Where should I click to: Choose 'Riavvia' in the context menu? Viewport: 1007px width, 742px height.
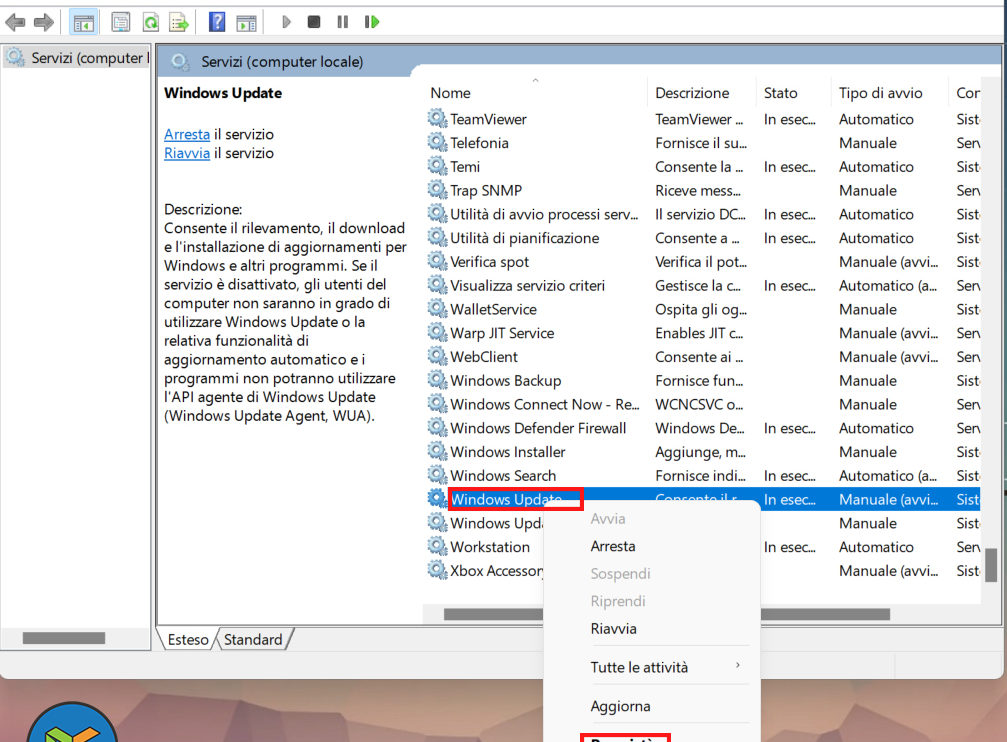pos(613,629)
